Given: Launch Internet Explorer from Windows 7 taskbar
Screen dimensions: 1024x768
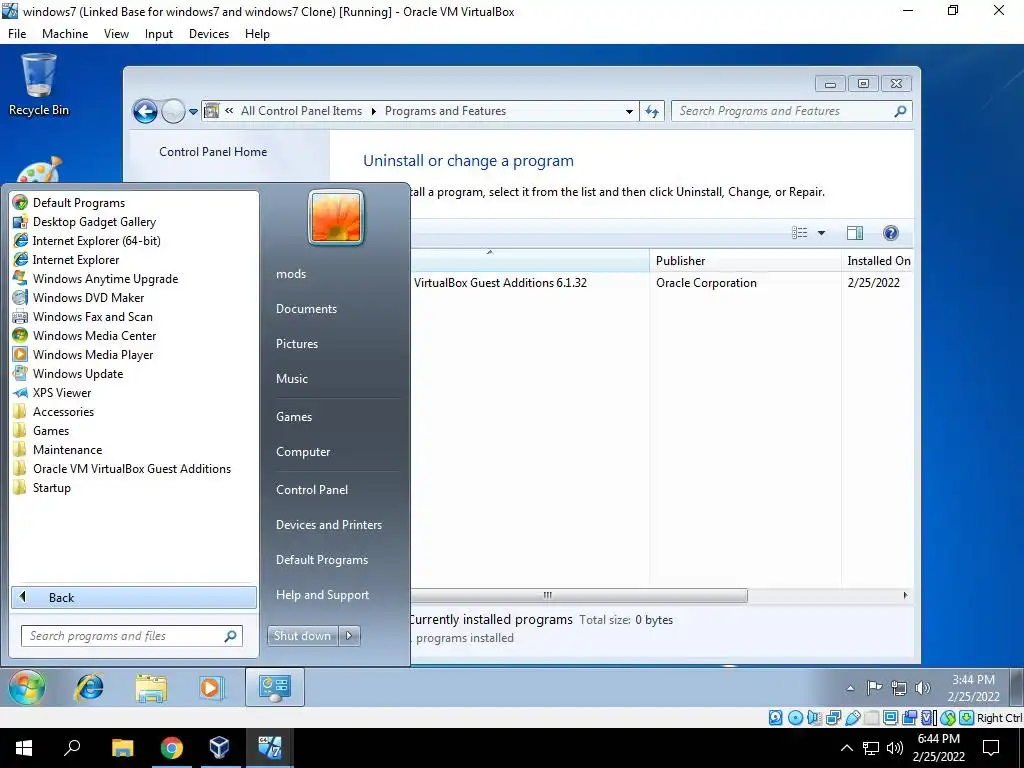Looking at the screenshot, I should 89,688.
